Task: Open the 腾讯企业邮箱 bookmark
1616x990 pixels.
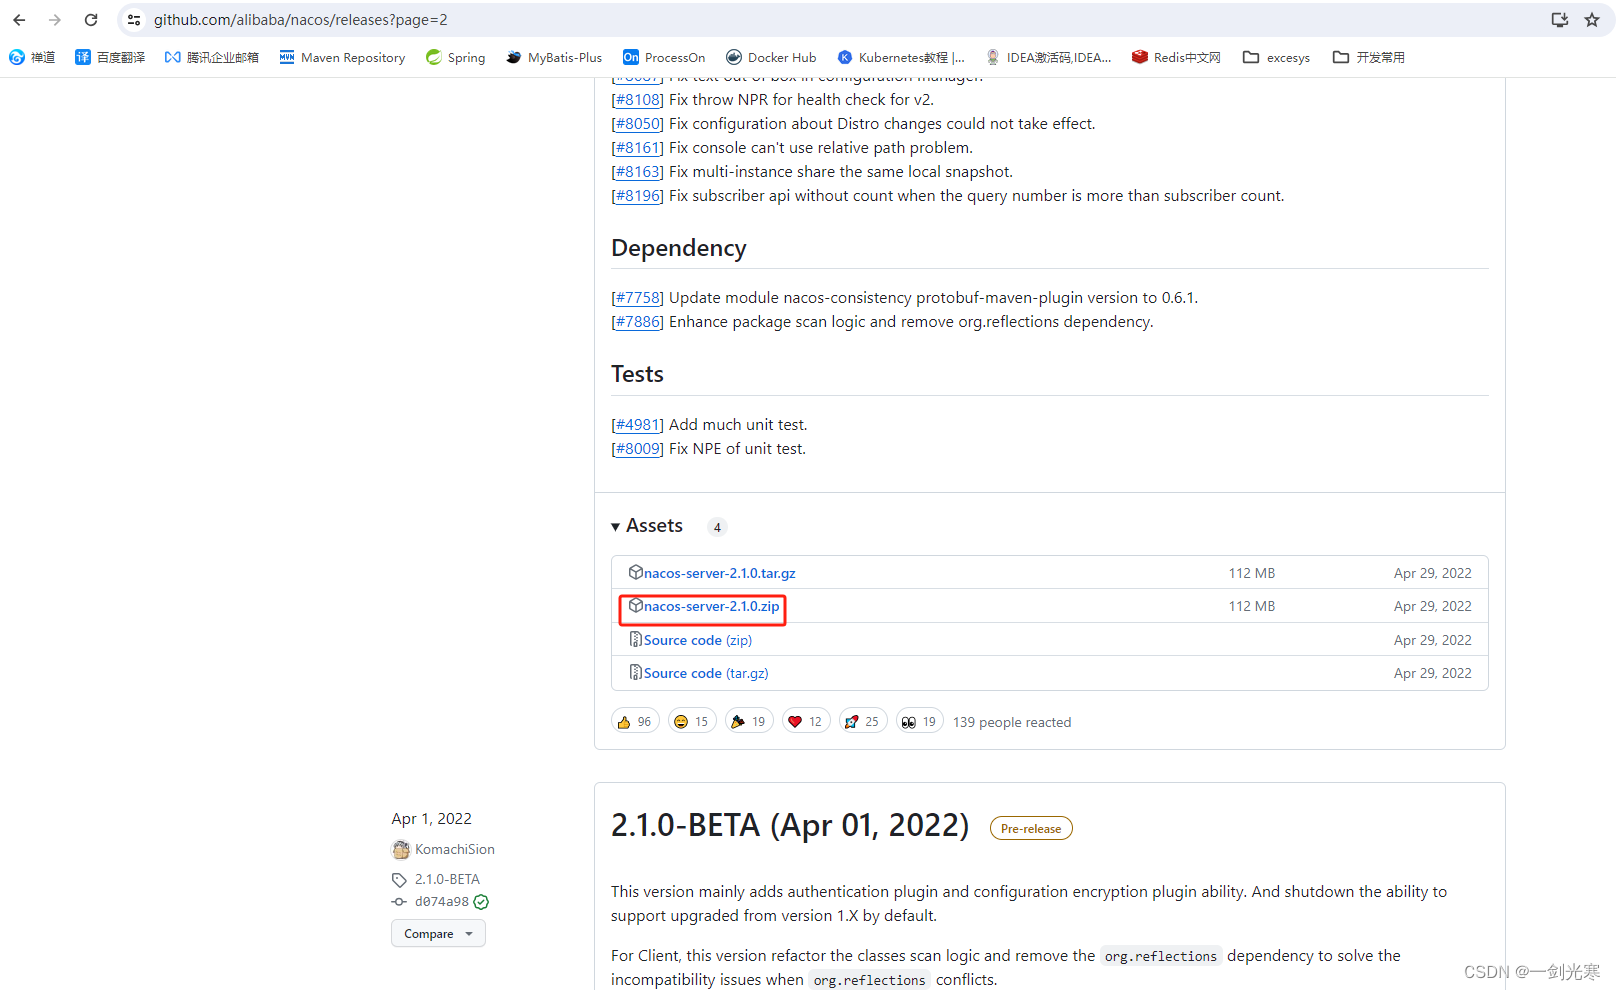Action: pos(212,58)
